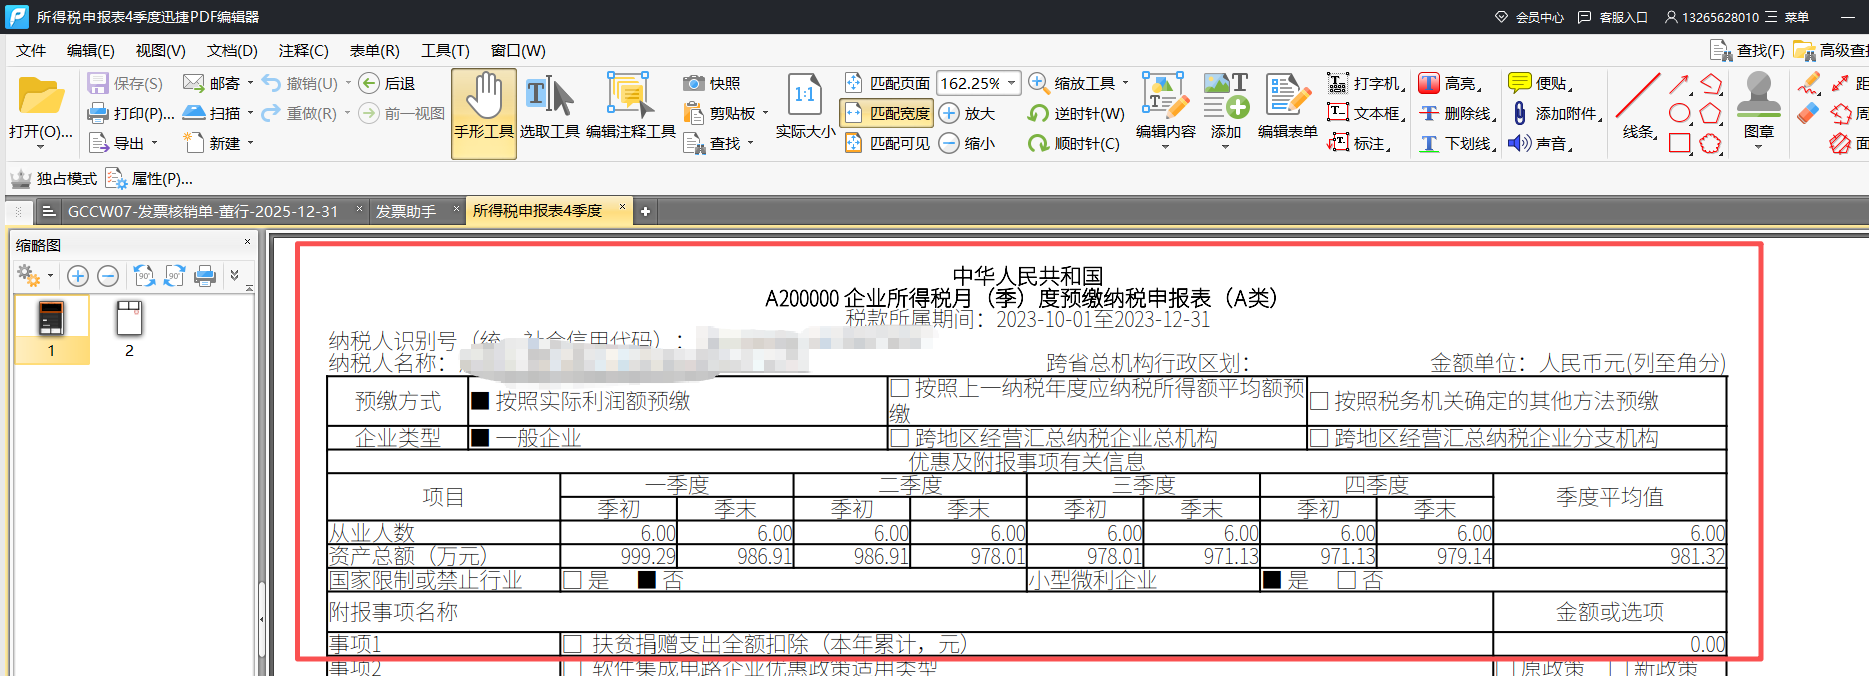This screenshot has height=676, width=1869.
Task: Enlarge thumbnails with the plus icon
Action: point(78,276)
